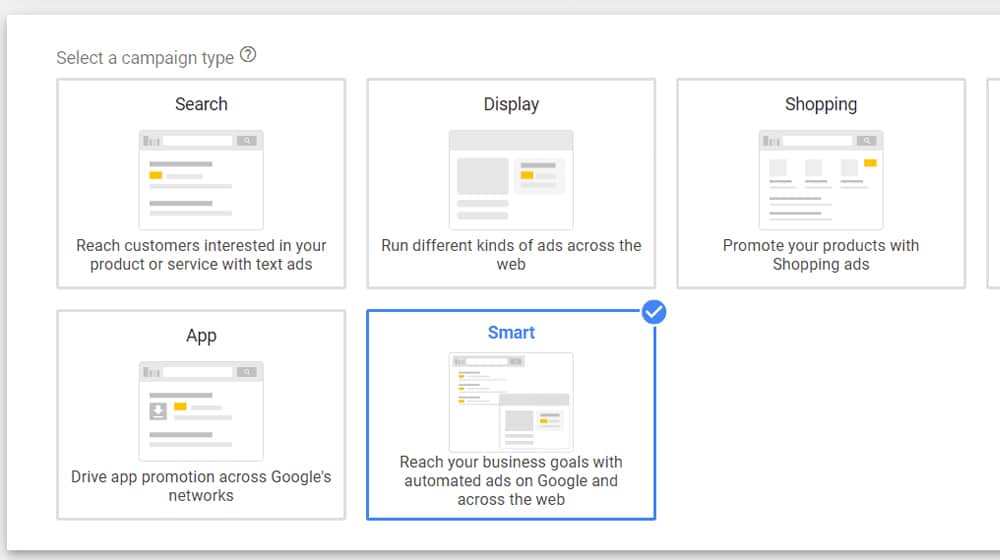Click the Search card illustration

pos(201,180)
